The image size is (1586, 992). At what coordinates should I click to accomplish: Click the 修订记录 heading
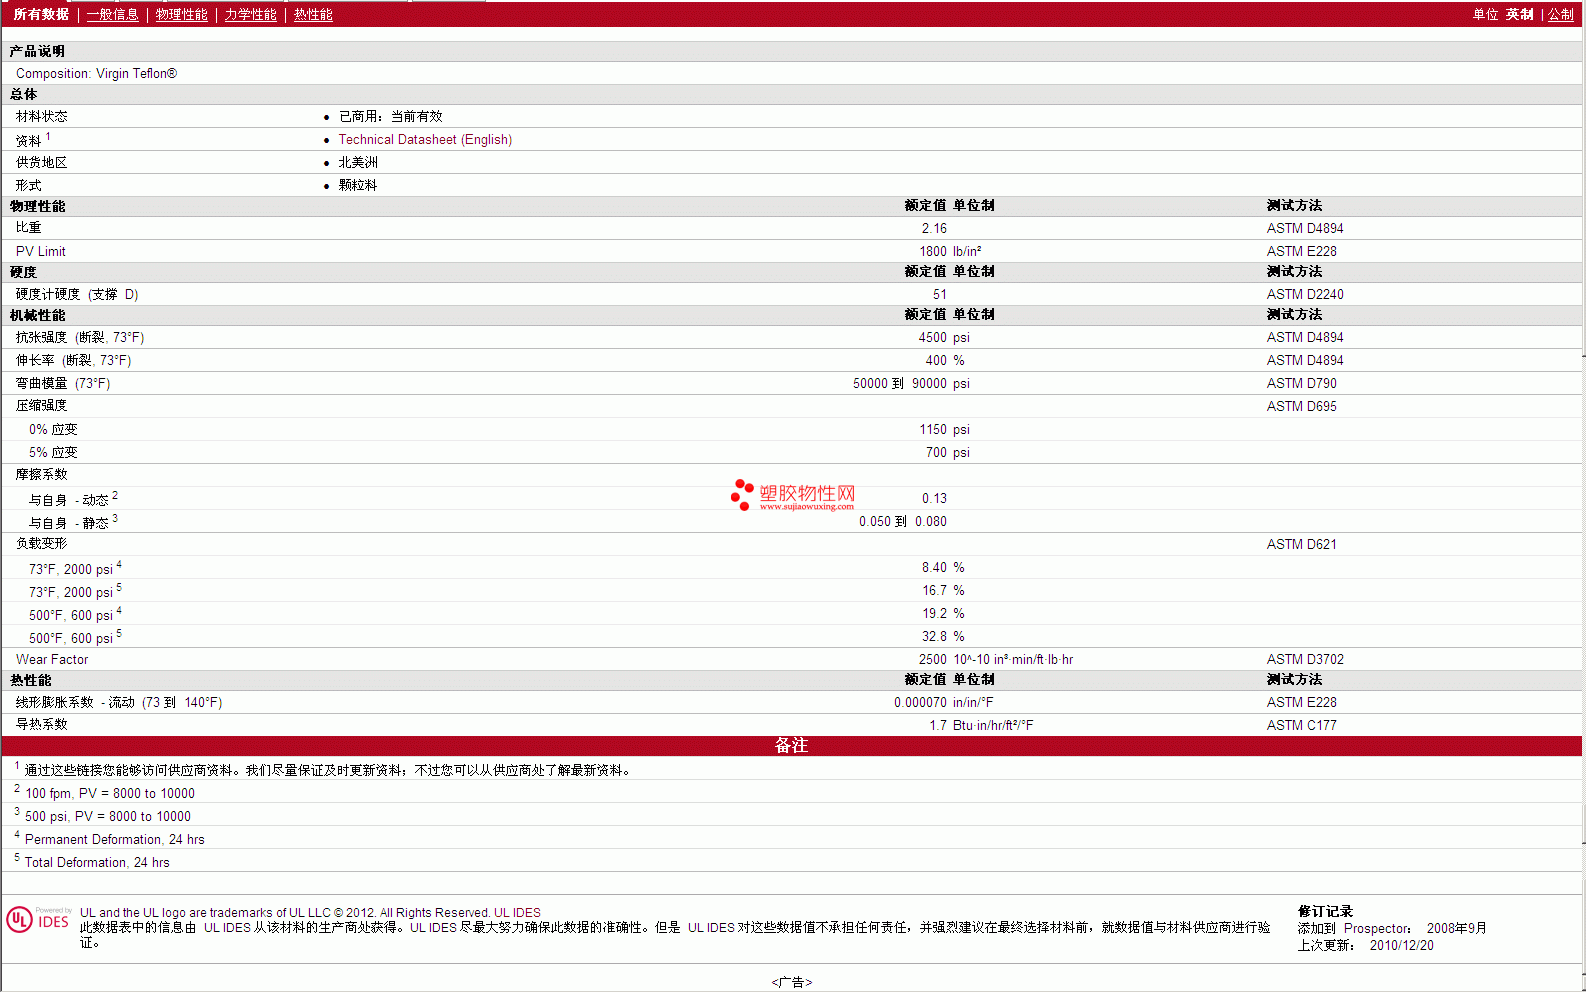(1325, 911)
